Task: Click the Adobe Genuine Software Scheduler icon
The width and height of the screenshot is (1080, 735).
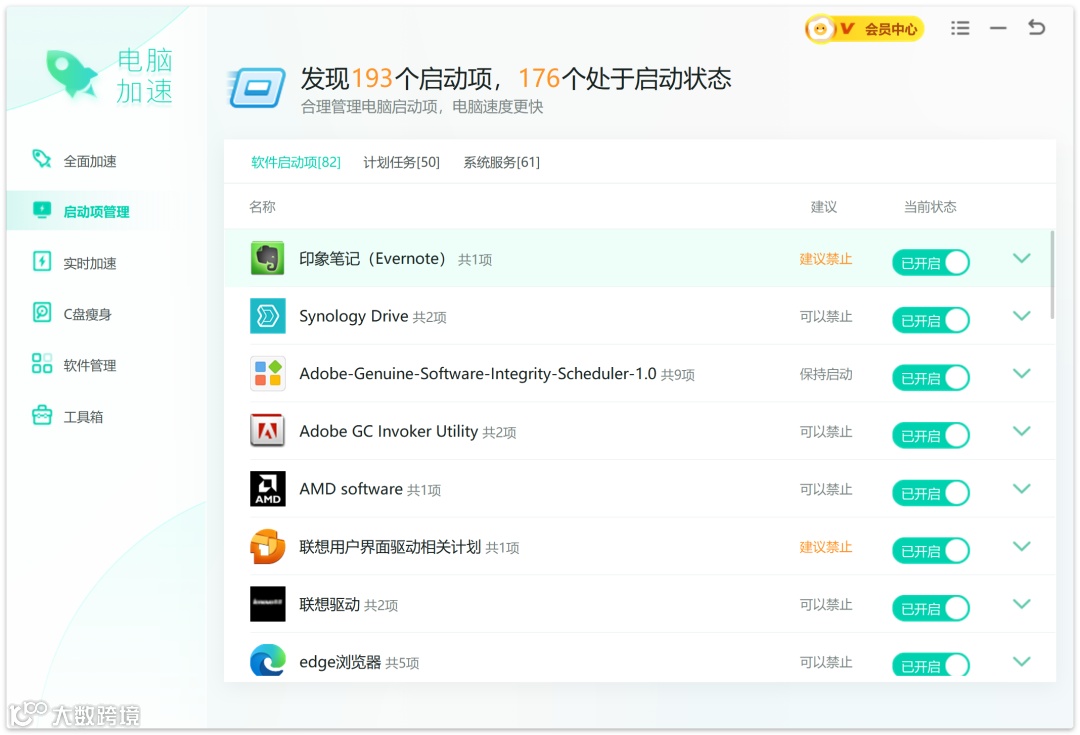Action: point(267,373)
